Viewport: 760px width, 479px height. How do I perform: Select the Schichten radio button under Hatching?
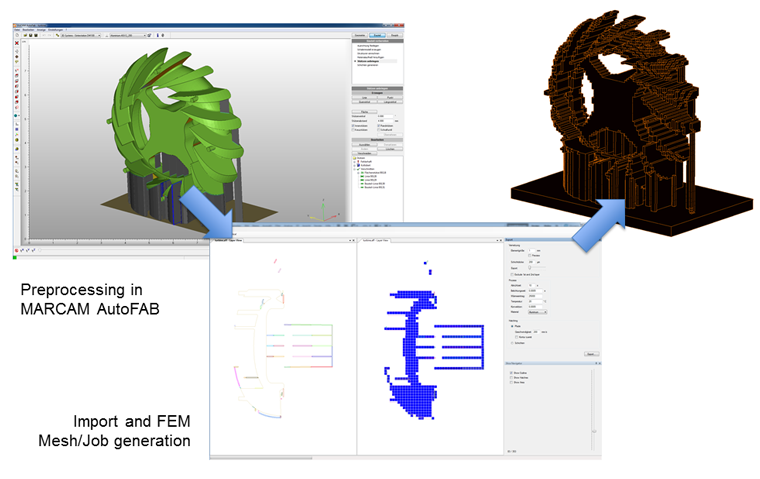tap(512, 343)
